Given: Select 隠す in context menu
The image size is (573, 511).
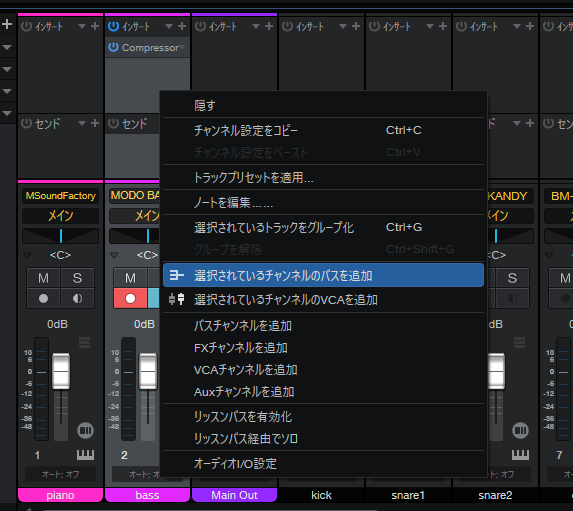Looking at the screenshot, I should pos(323,106).
